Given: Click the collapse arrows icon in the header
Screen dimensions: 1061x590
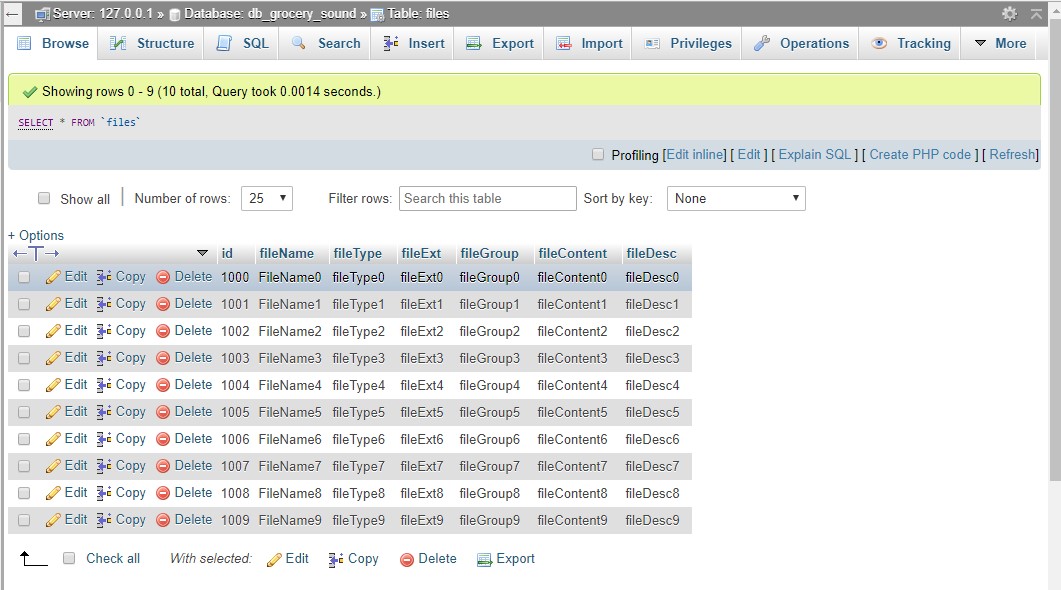Looking at the screenshot, I should [x=1036, y=14].
